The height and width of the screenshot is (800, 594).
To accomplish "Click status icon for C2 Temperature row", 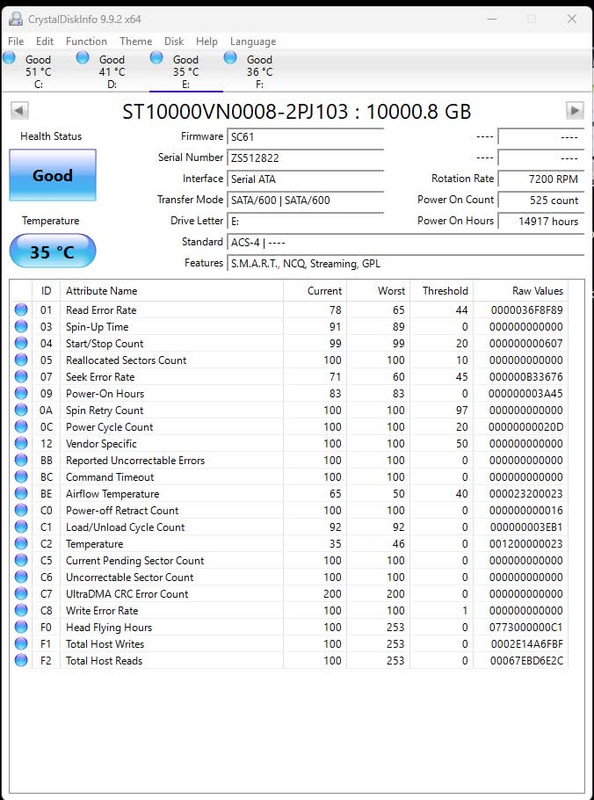I will coord(21,543).
